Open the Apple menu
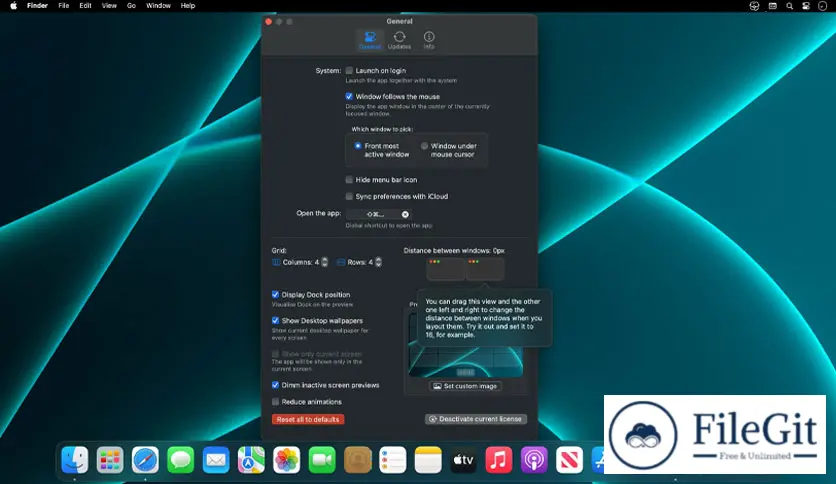This screenshot has height=484, width=836. pos(13,6)
